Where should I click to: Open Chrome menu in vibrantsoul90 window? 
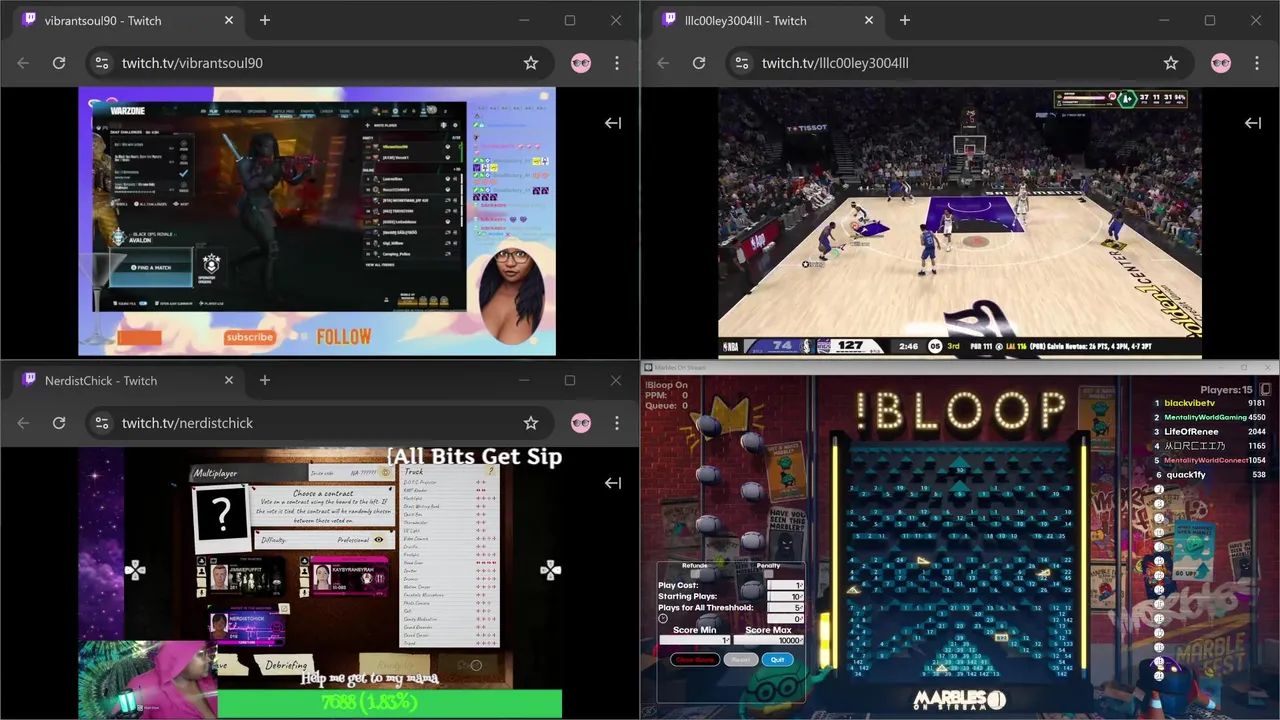[617, 63]
